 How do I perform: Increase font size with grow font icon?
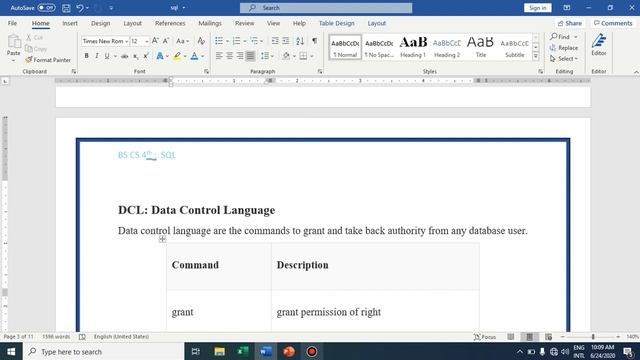(x=155, y=41)
